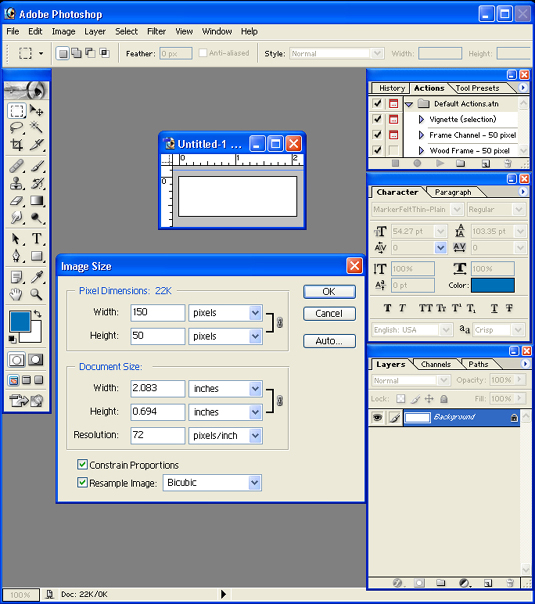Click Auto... button
The width and height of the screenshot is (535, 604).
(329, 341)
